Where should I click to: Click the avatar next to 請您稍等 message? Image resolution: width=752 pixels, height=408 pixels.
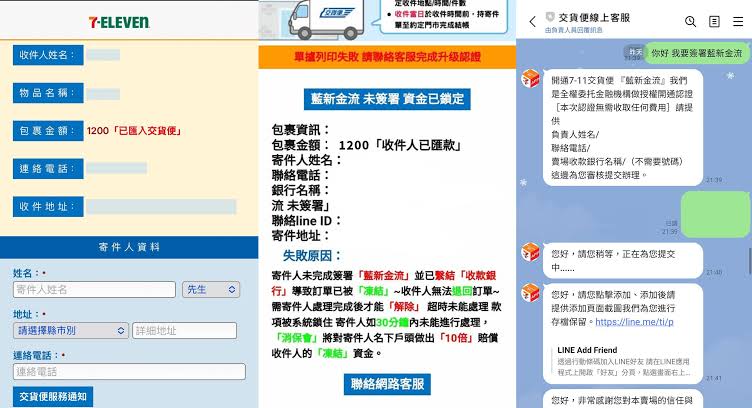tap(531, 252)
